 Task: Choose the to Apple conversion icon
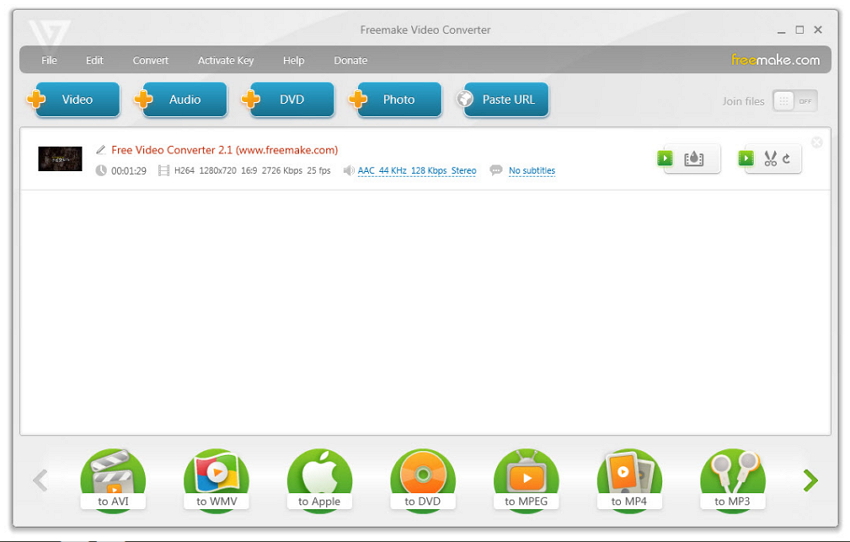point(319,479)
